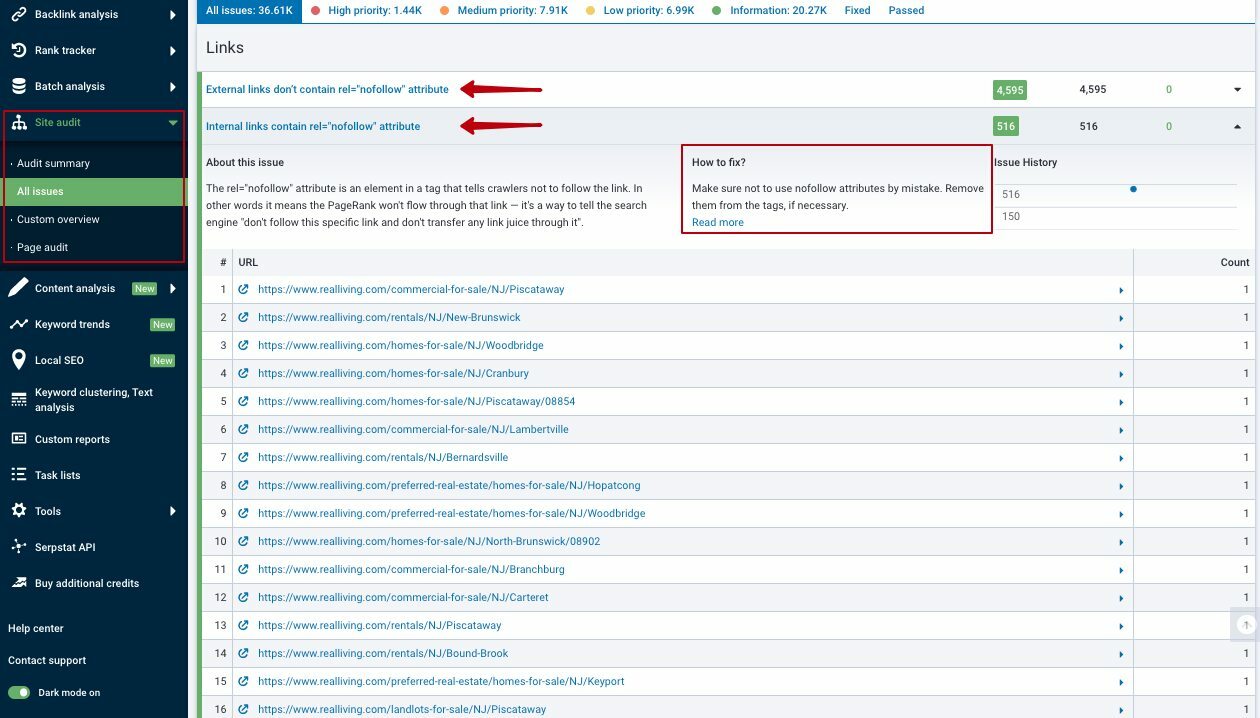This screenshot has width=1260, height=718.
Task: Open external link icon for homes-for-sale/NJ/Woodbridge row 3
Action: 243,345
